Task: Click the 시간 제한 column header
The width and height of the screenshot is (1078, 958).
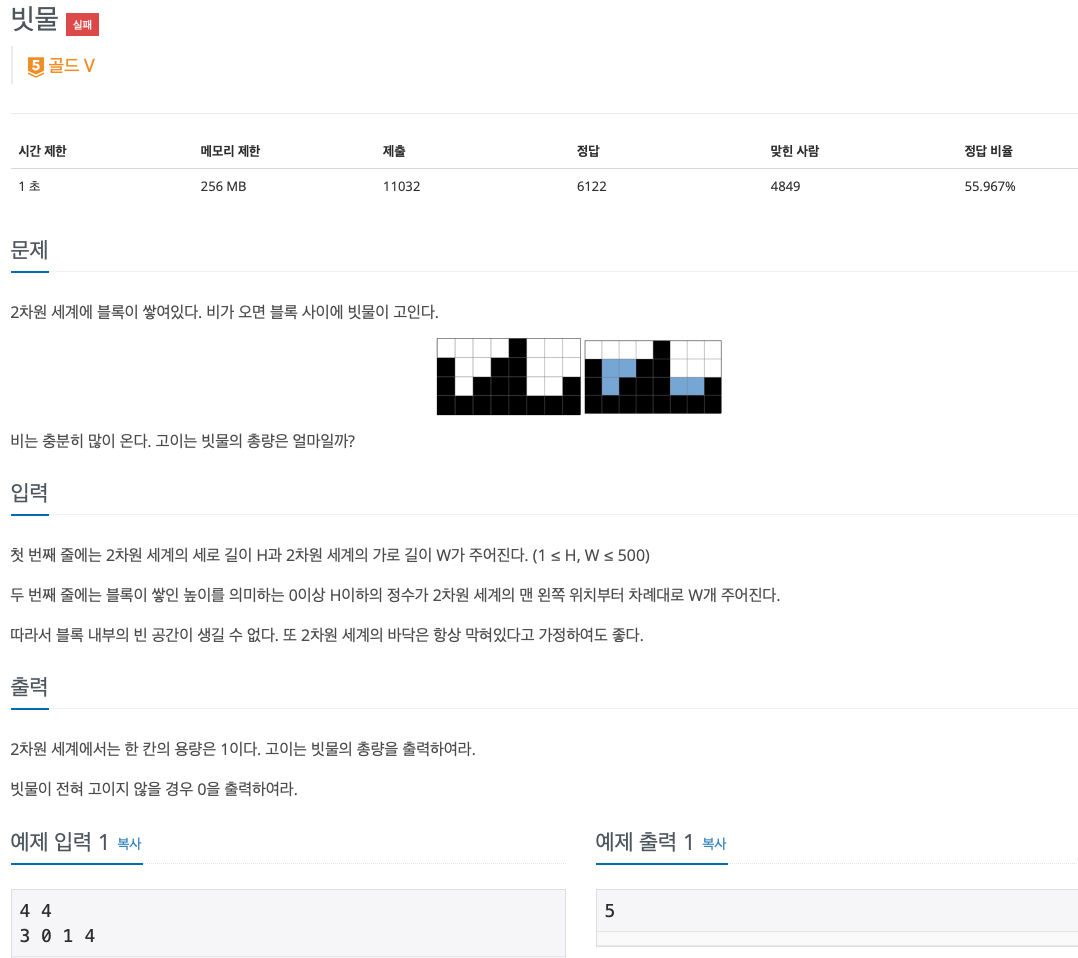Action: point(43,151)
